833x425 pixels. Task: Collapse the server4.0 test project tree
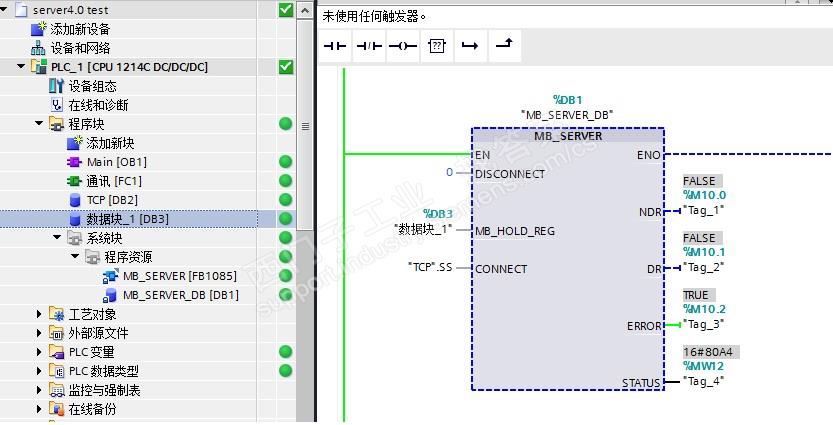click(x=4, y=10)
